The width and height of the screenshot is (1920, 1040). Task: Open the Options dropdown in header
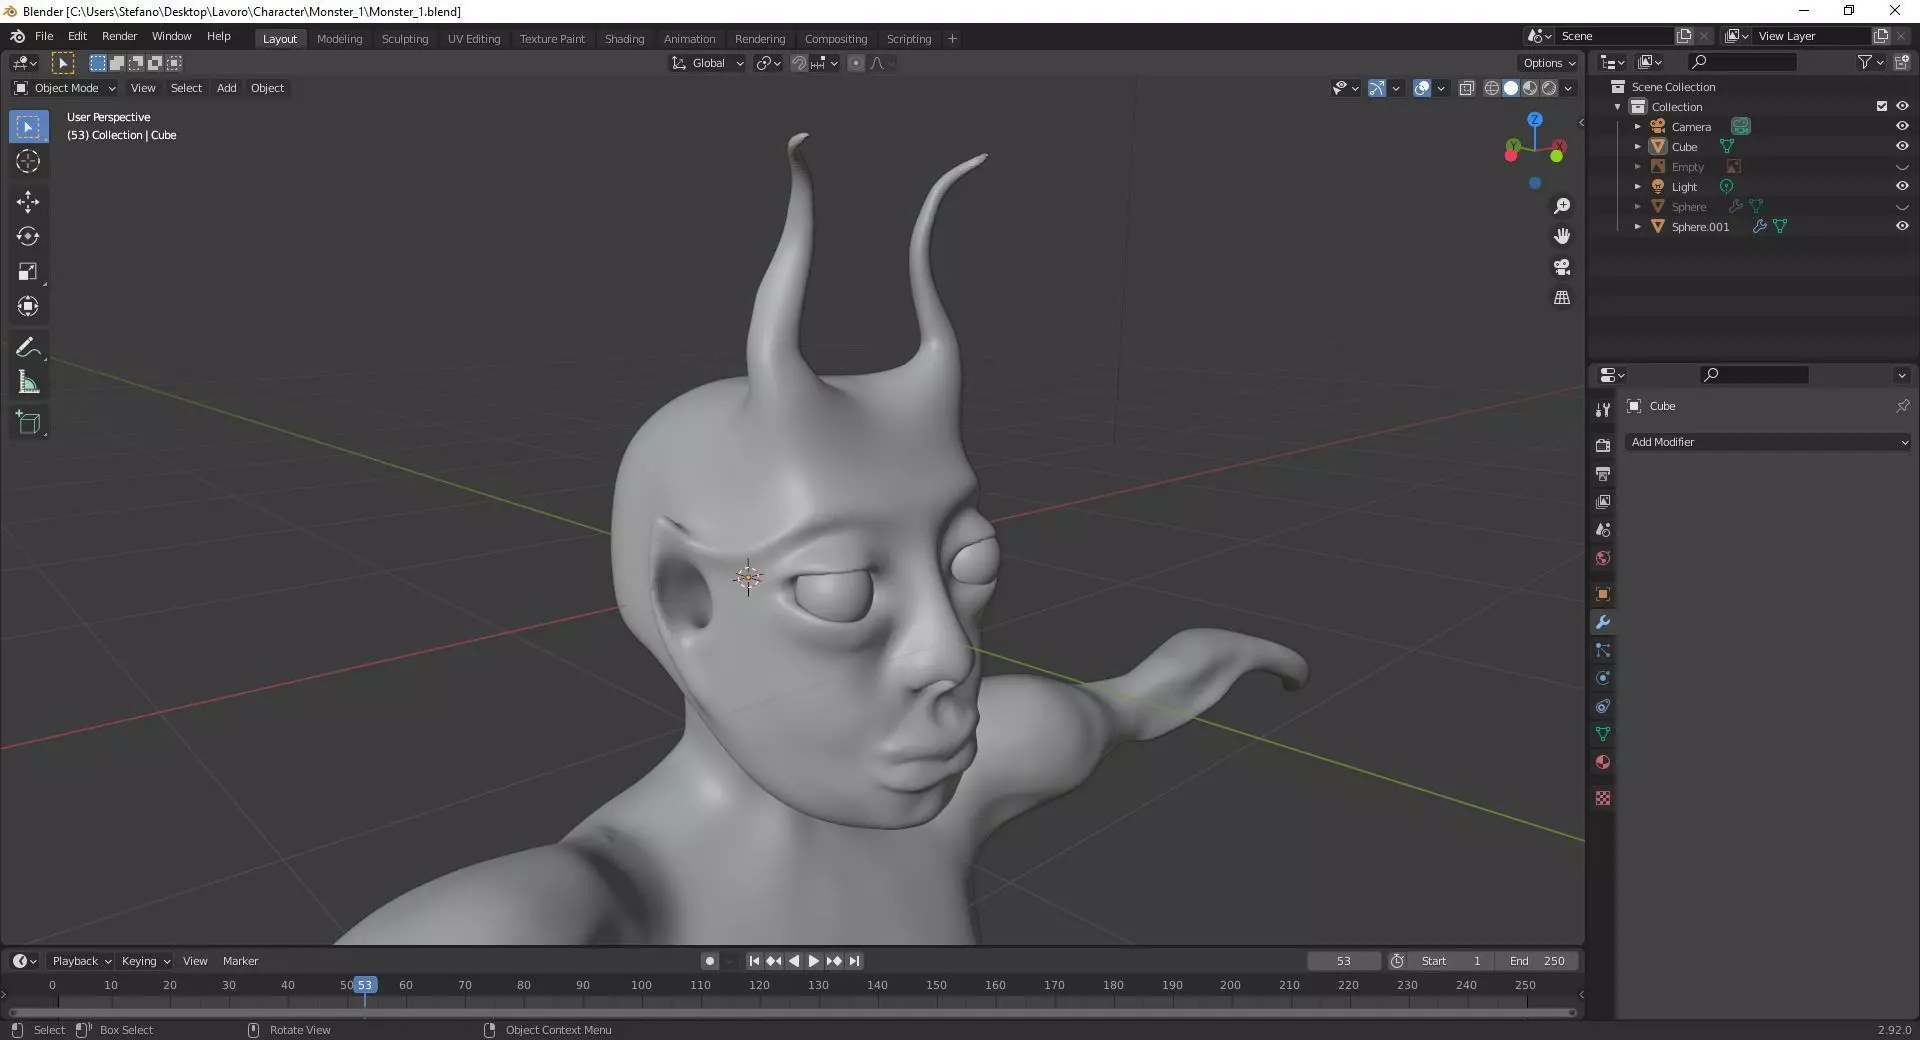pyautogui.click(x=1549, y=63)
